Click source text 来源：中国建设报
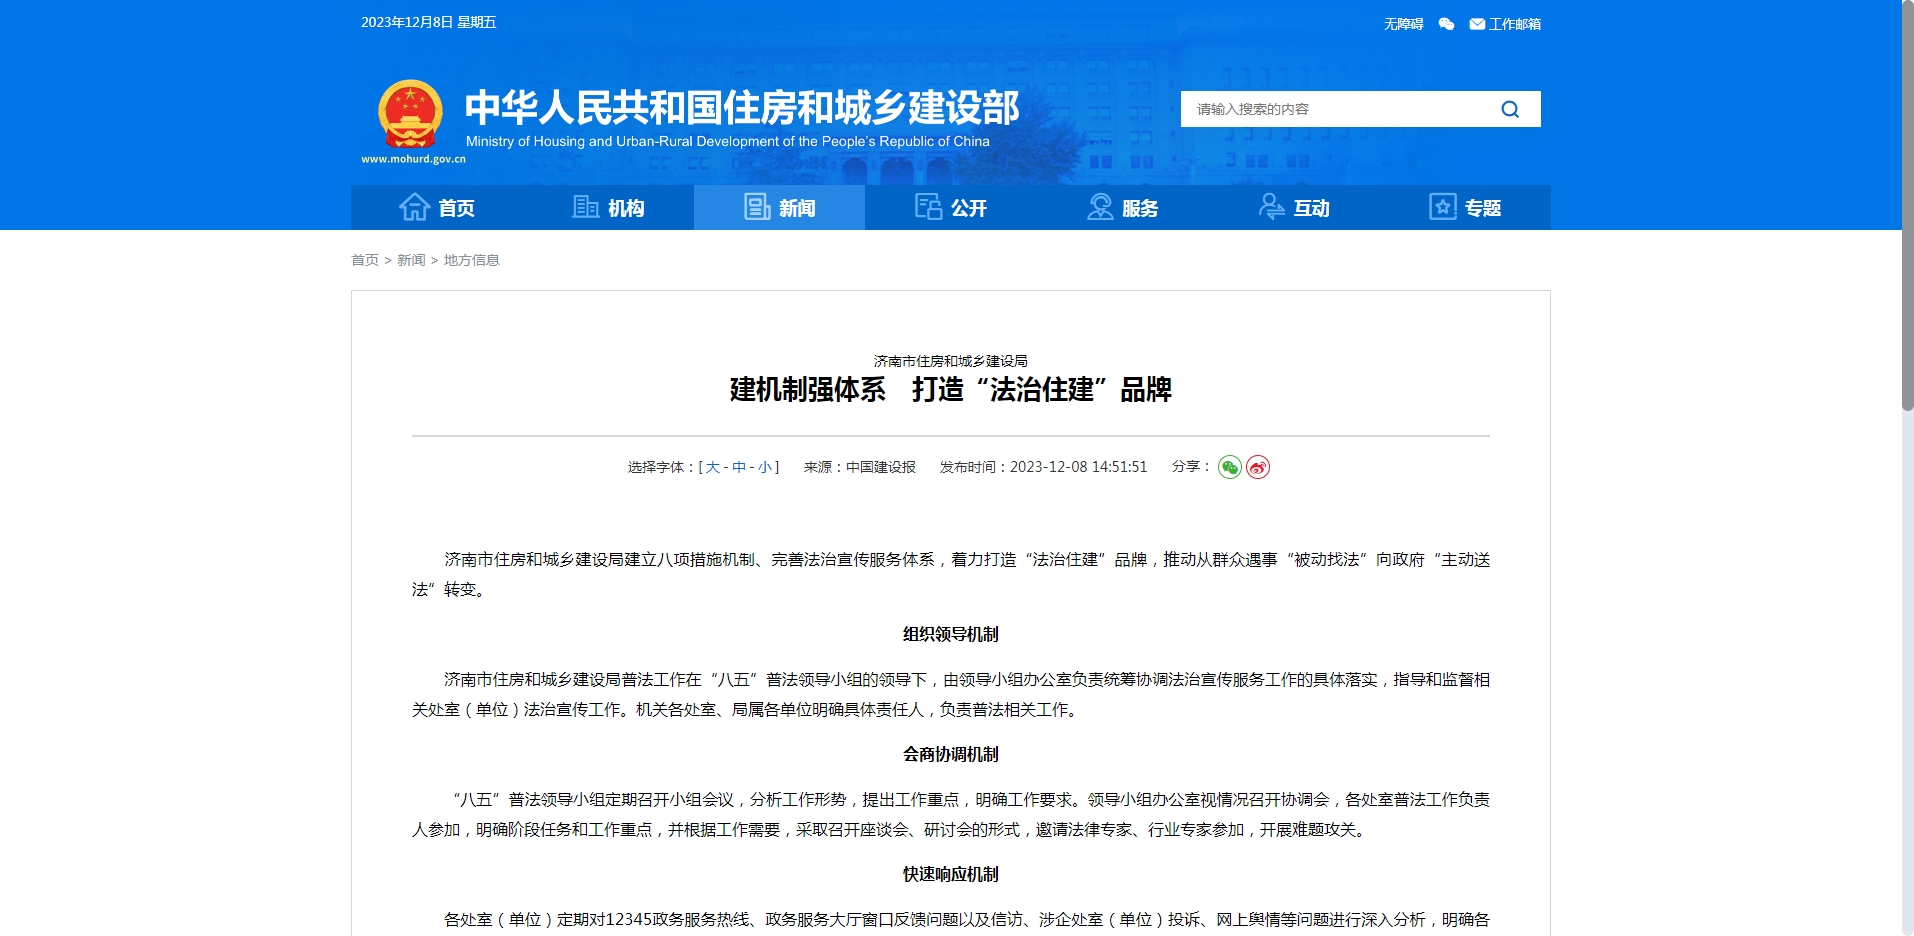Viewport: 1914px width, 936px height. (860, 467)
